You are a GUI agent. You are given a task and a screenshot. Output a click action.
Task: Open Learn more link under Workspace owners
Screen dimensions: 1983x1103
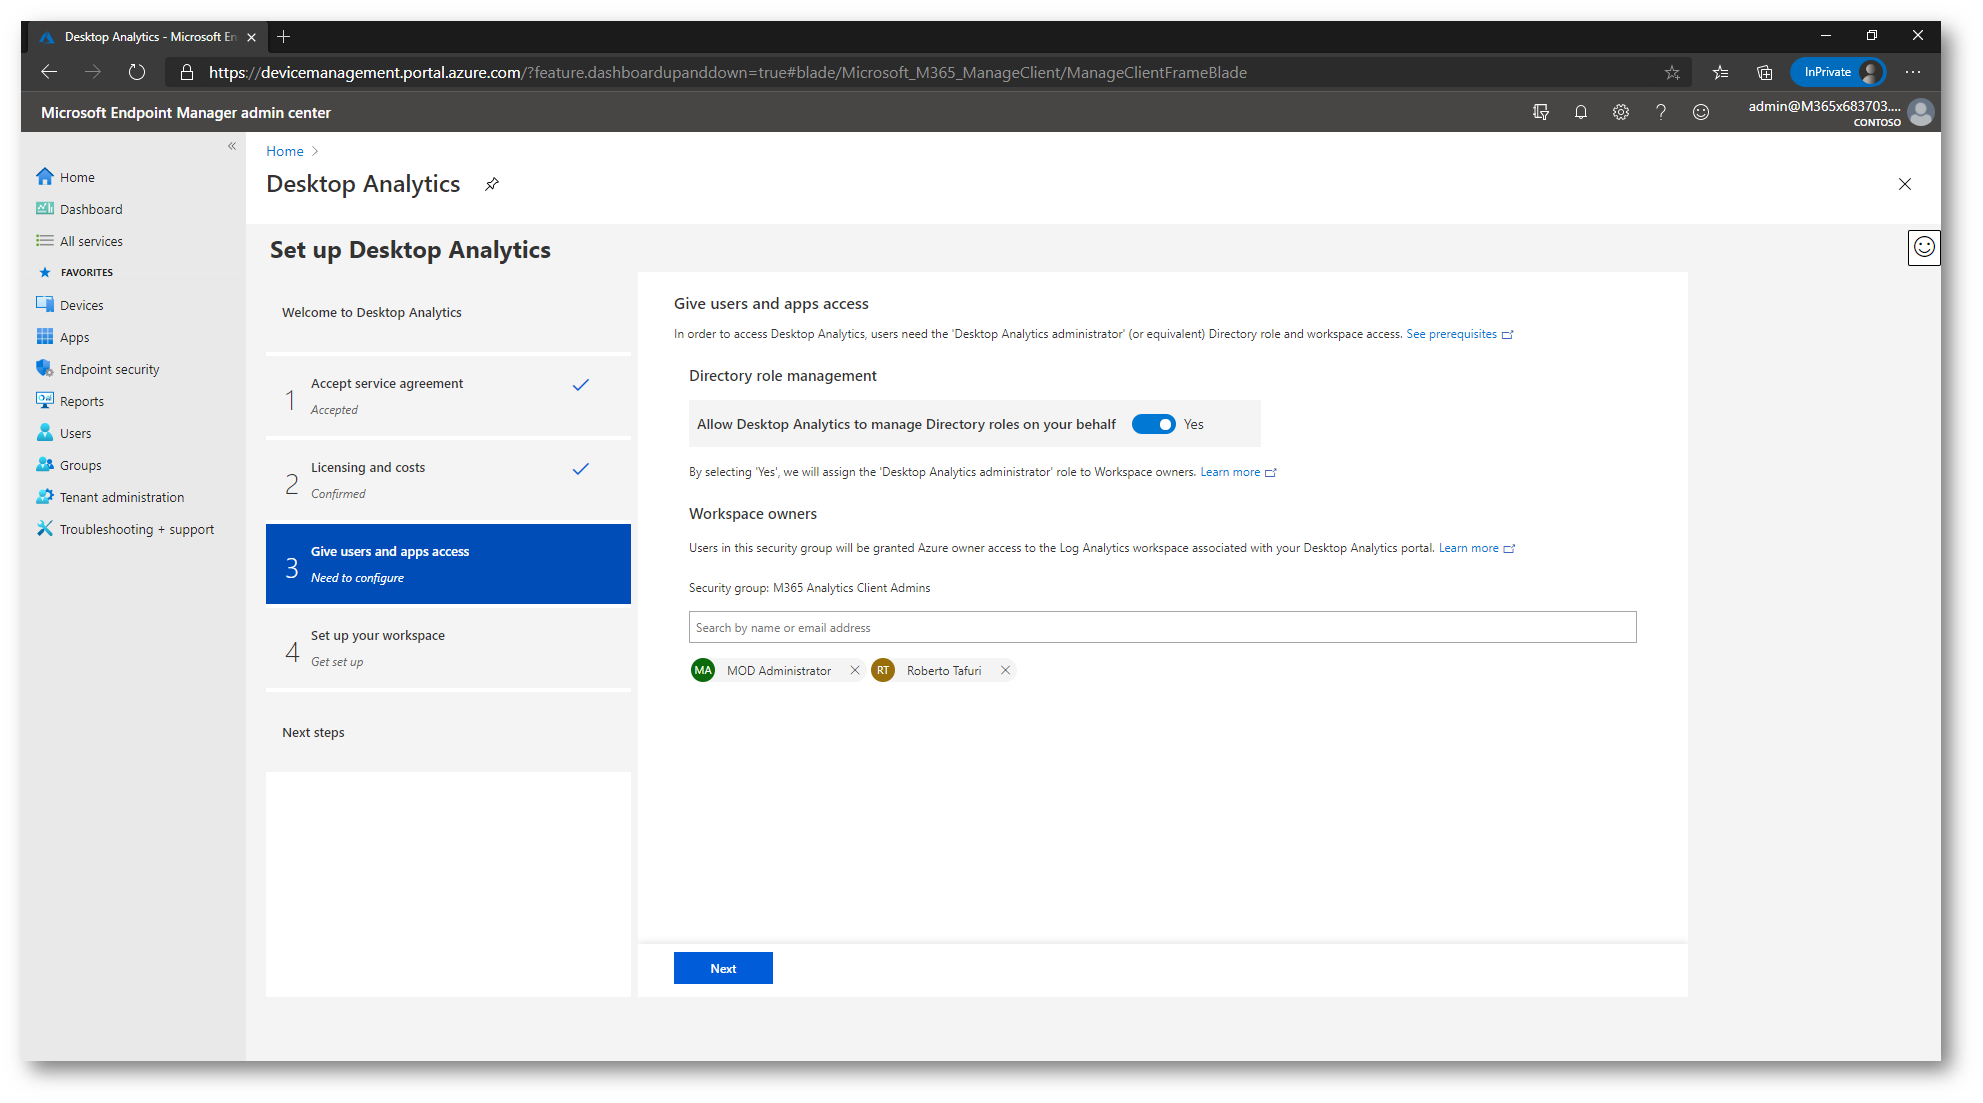pos(1476,548)
